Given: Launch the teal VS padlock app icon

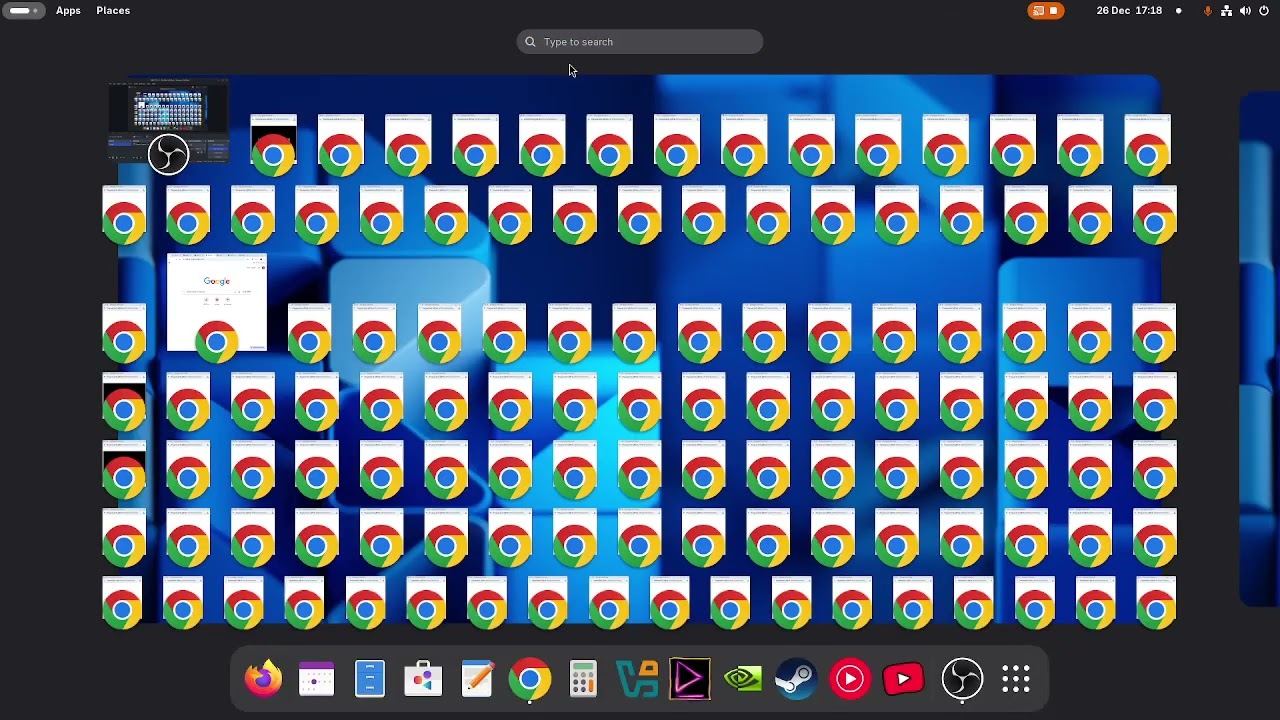Looking at the screenshot, I should [x=637, y=680].
